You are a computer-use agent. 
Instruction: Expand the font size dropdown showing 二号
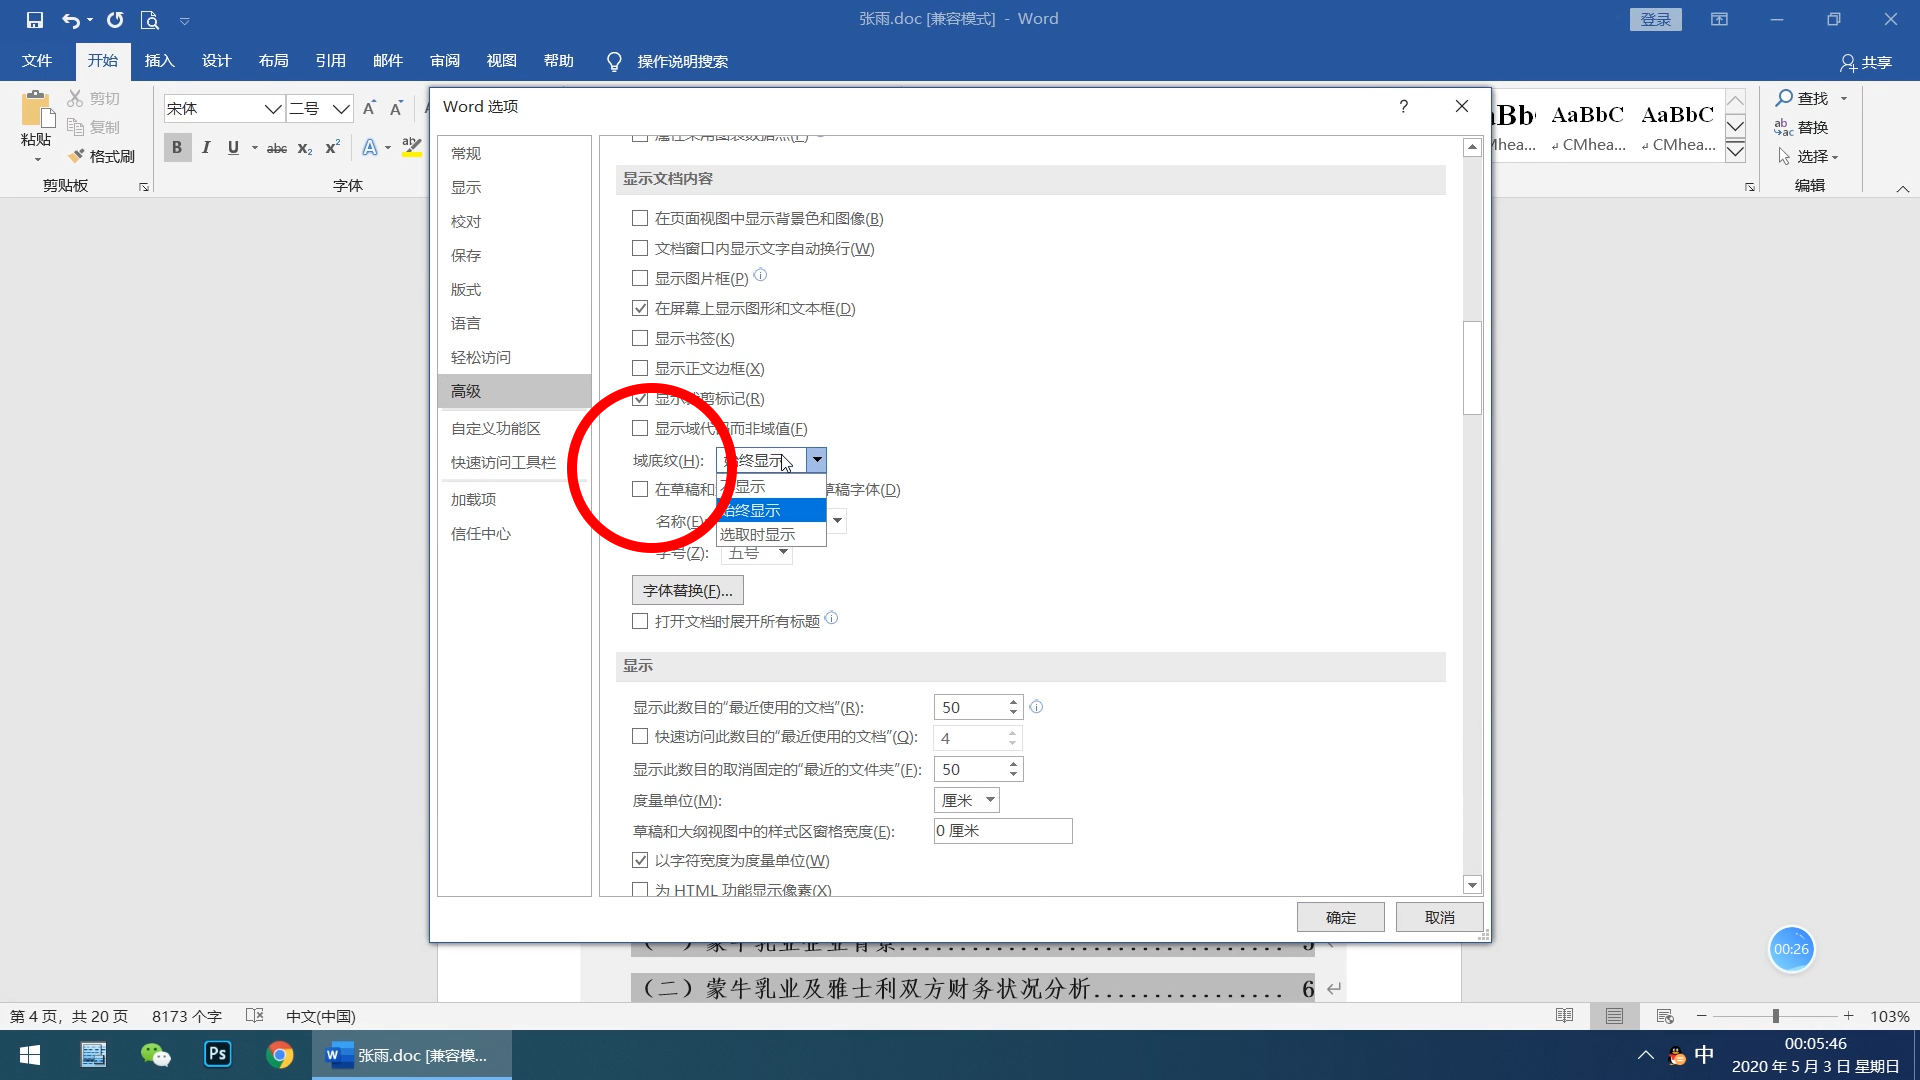pyautogui.click(x=341, y=109)
